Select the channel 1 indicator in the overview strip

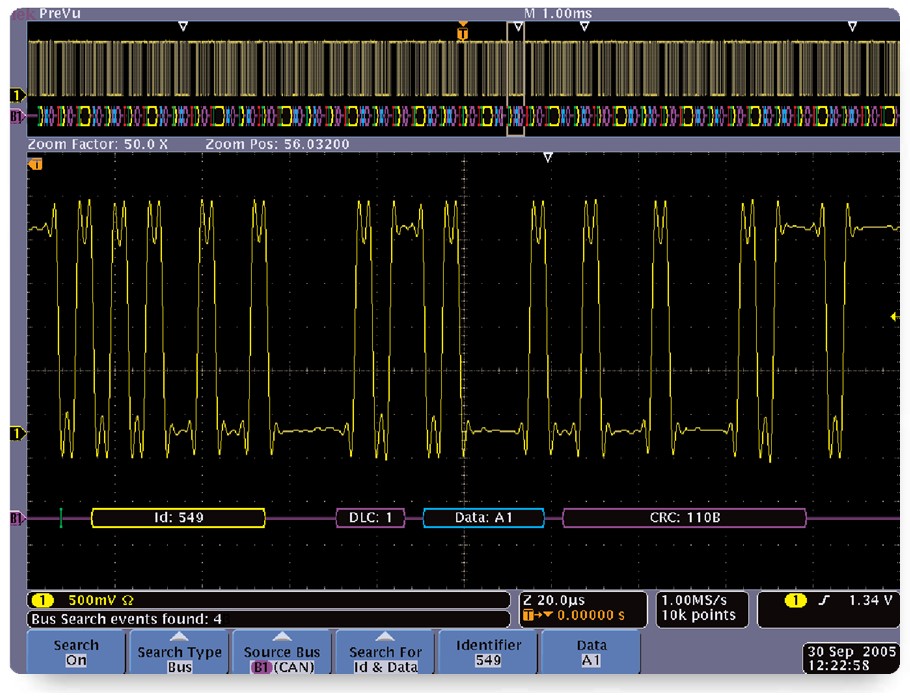pos(17,94)
